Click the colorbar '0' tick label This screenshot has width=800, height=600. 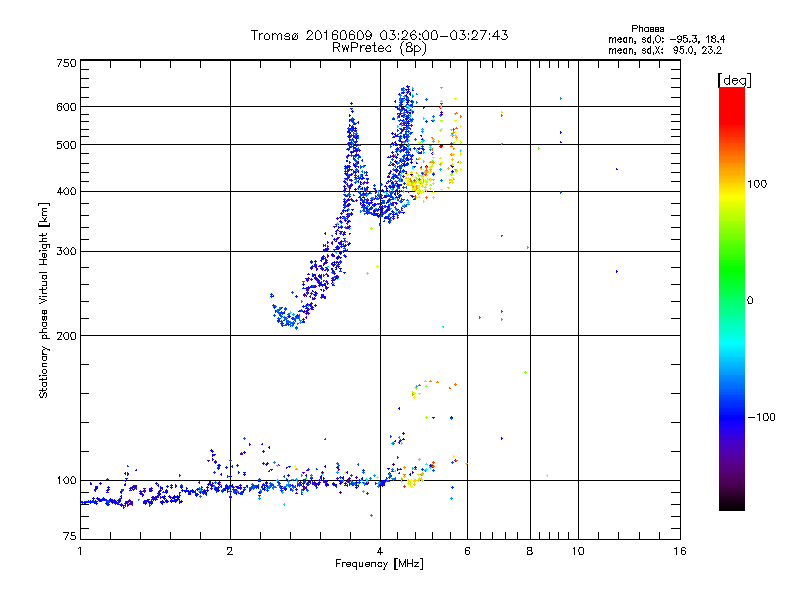click(x=749, y=301)
